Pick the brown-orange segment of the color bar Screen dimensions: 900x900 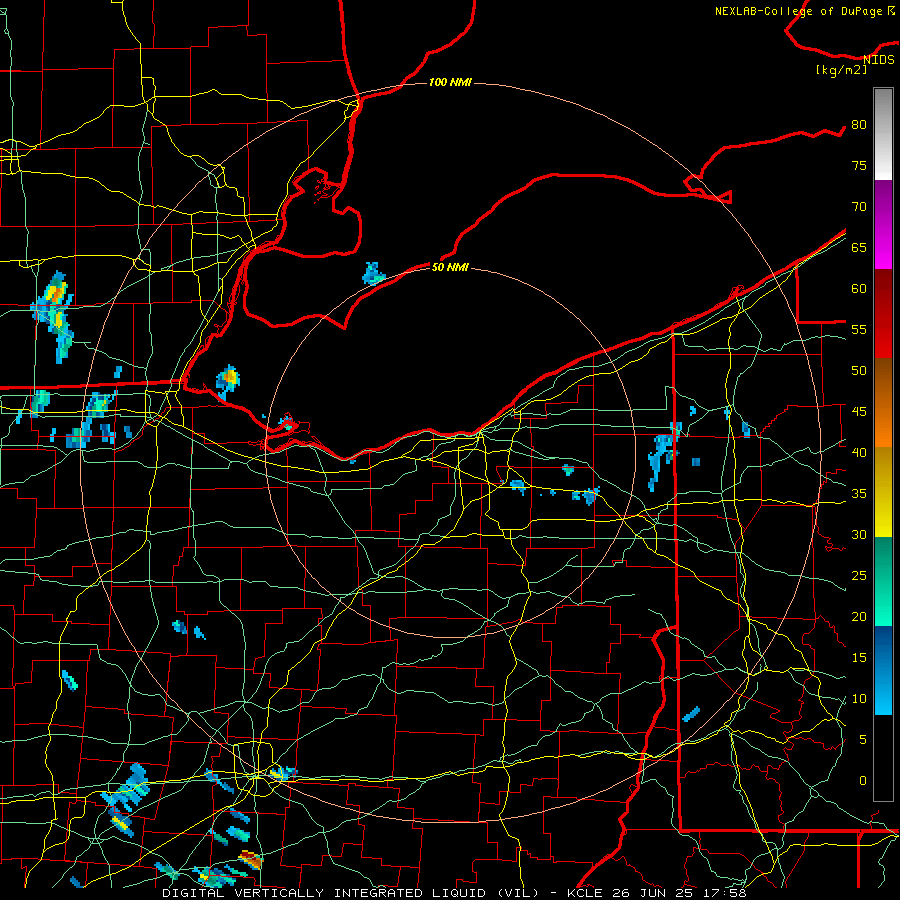click(x=883, y=402)
